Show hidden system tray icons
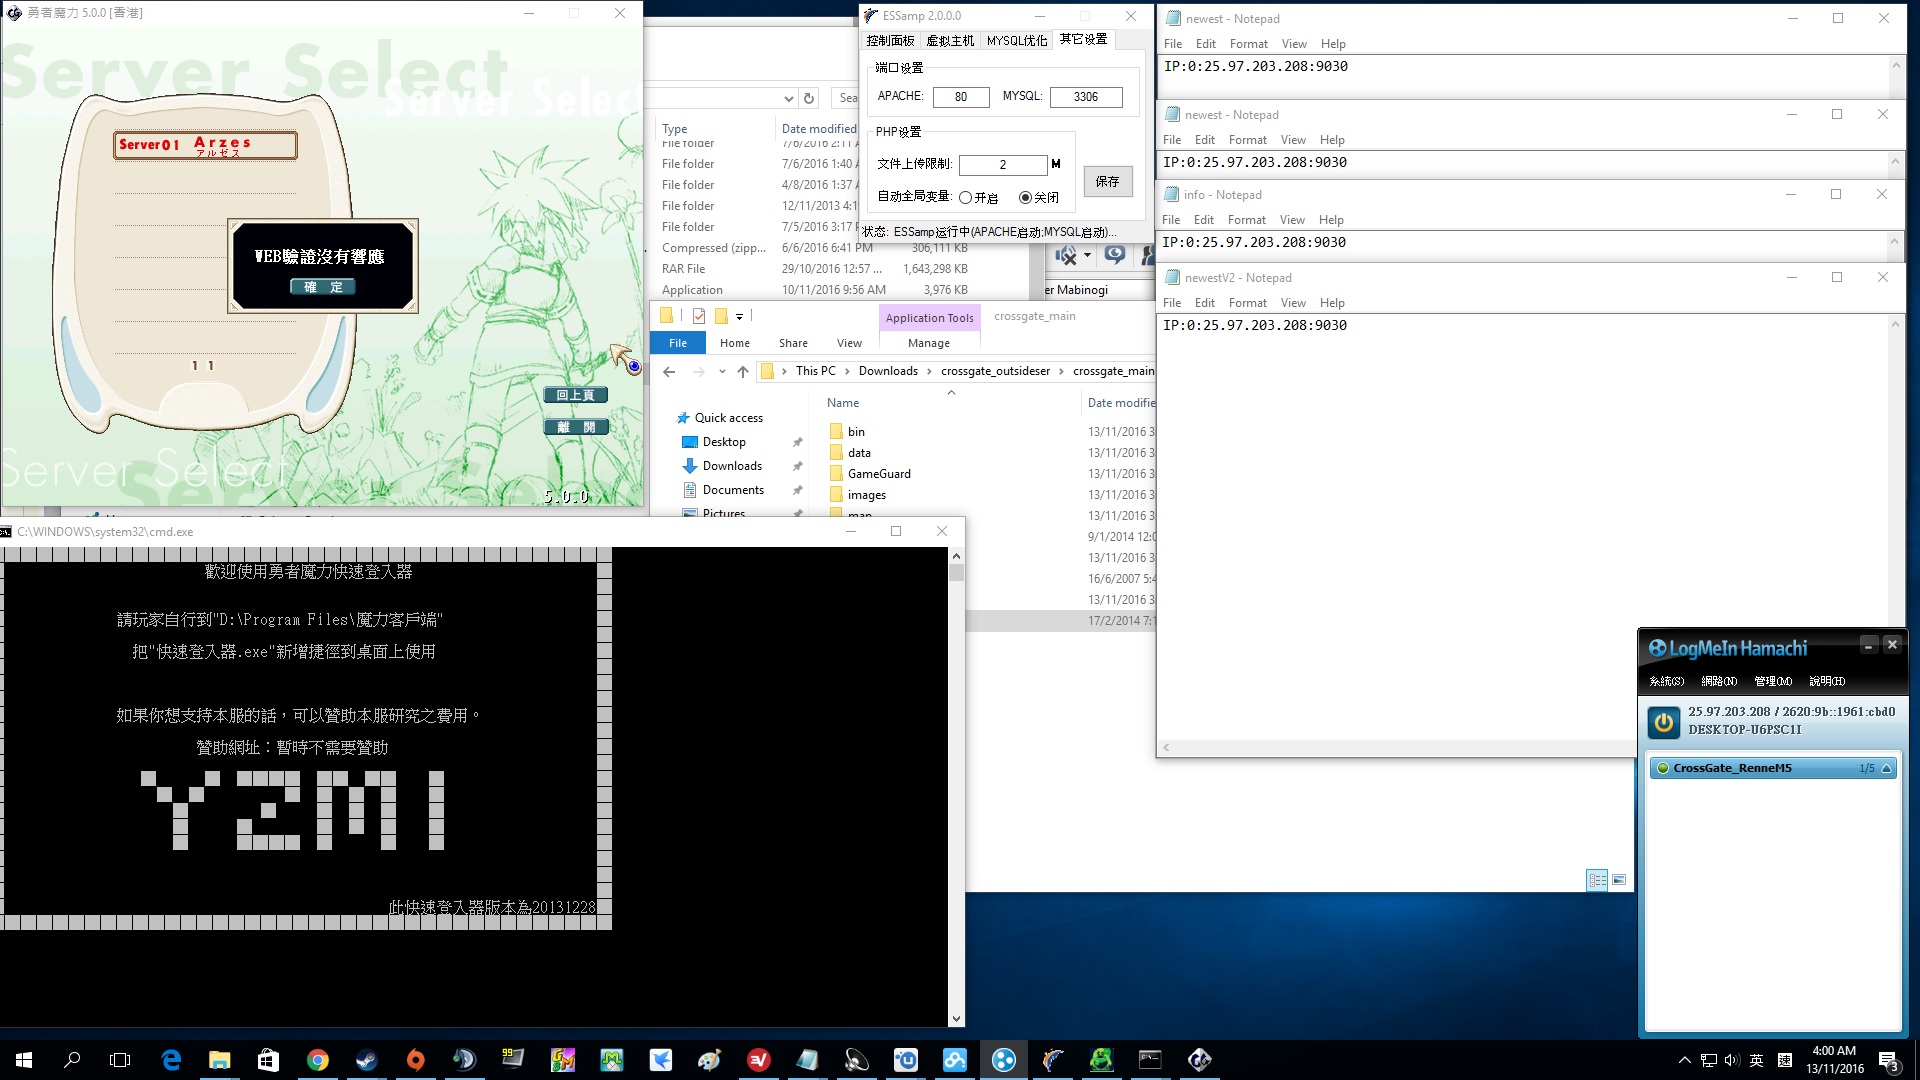The height and width of the screenshot is (1080, 1920). [x=1685, y=1060]
